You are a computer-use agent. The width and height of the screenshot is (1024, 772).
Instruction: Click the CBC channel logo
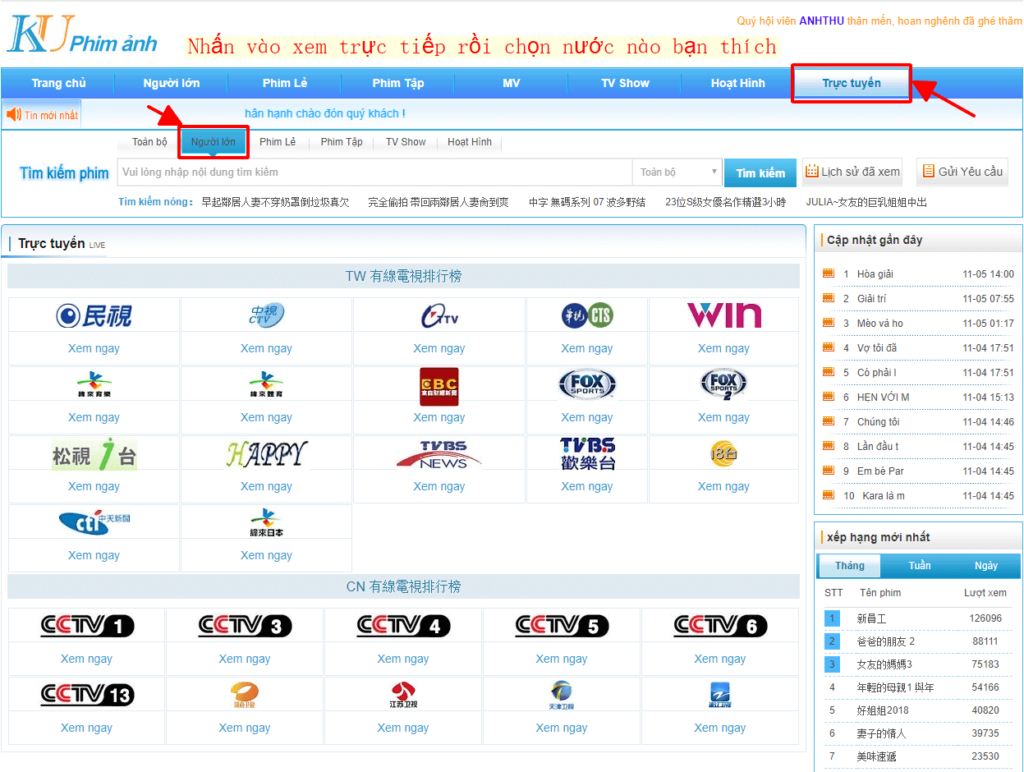[x=439, y=386]
